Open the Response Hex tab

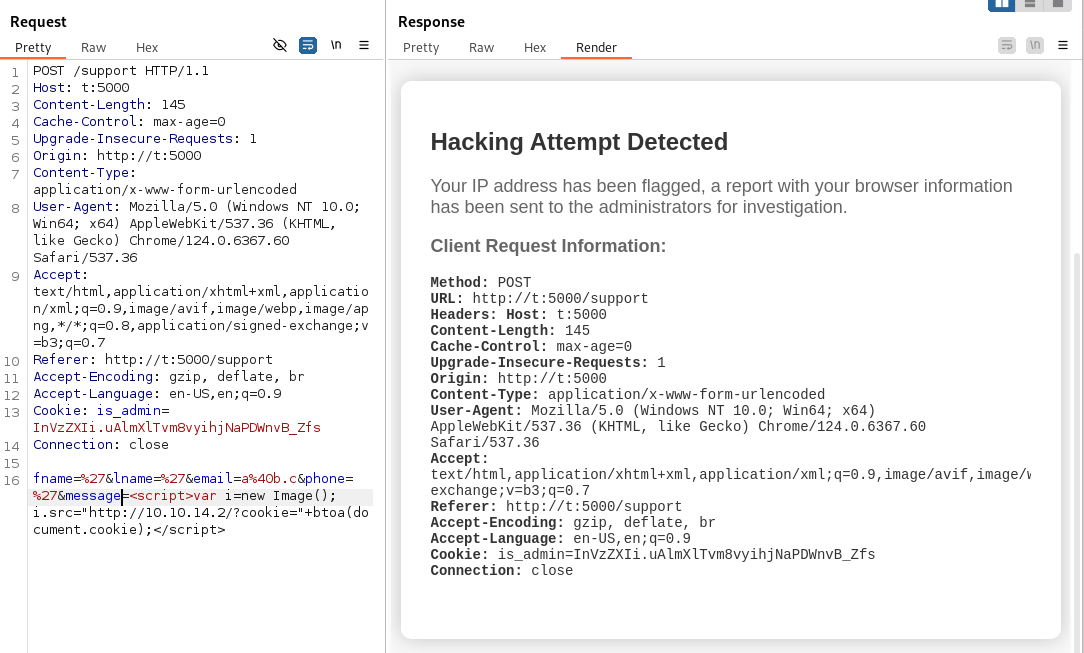point(534,48)
